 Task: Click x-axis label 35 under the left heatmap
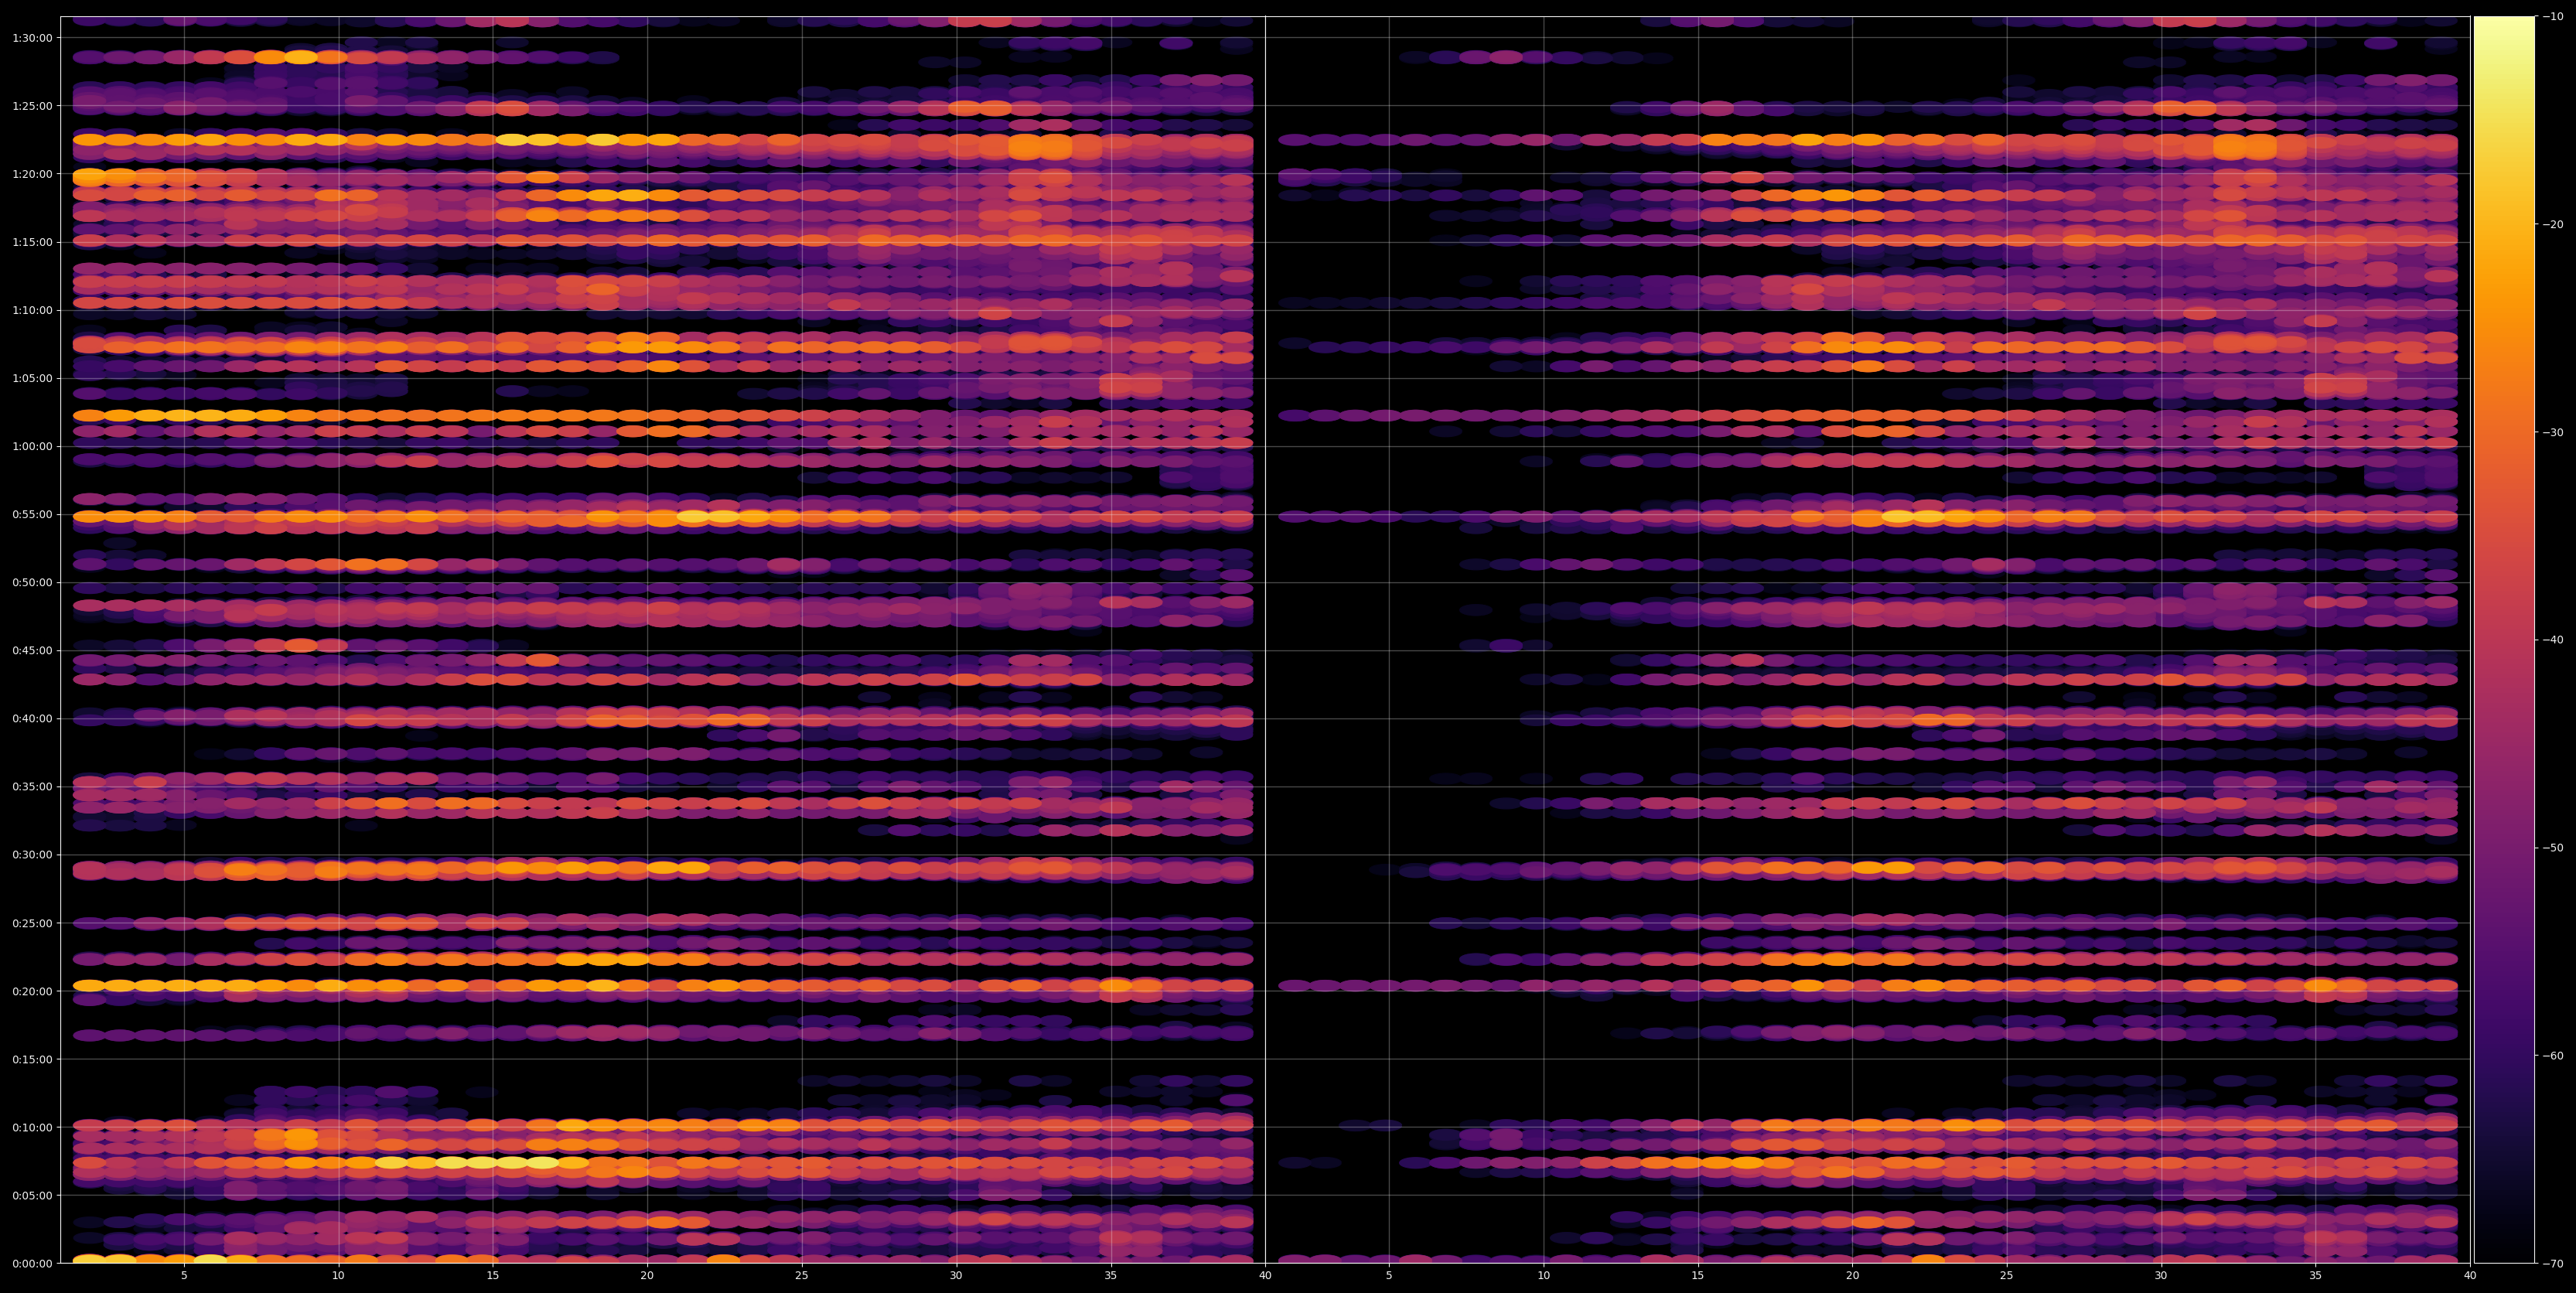click(x=1111, y=1276)
